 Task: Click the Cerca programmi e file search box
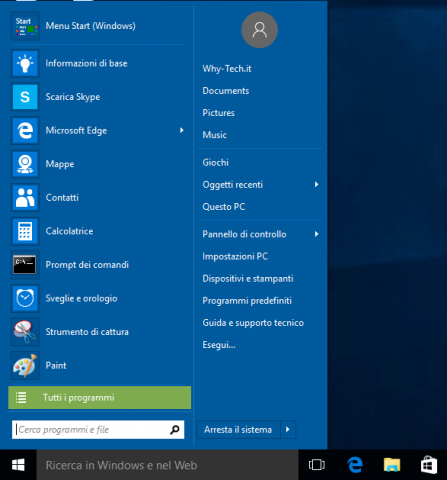click(98, 430)
